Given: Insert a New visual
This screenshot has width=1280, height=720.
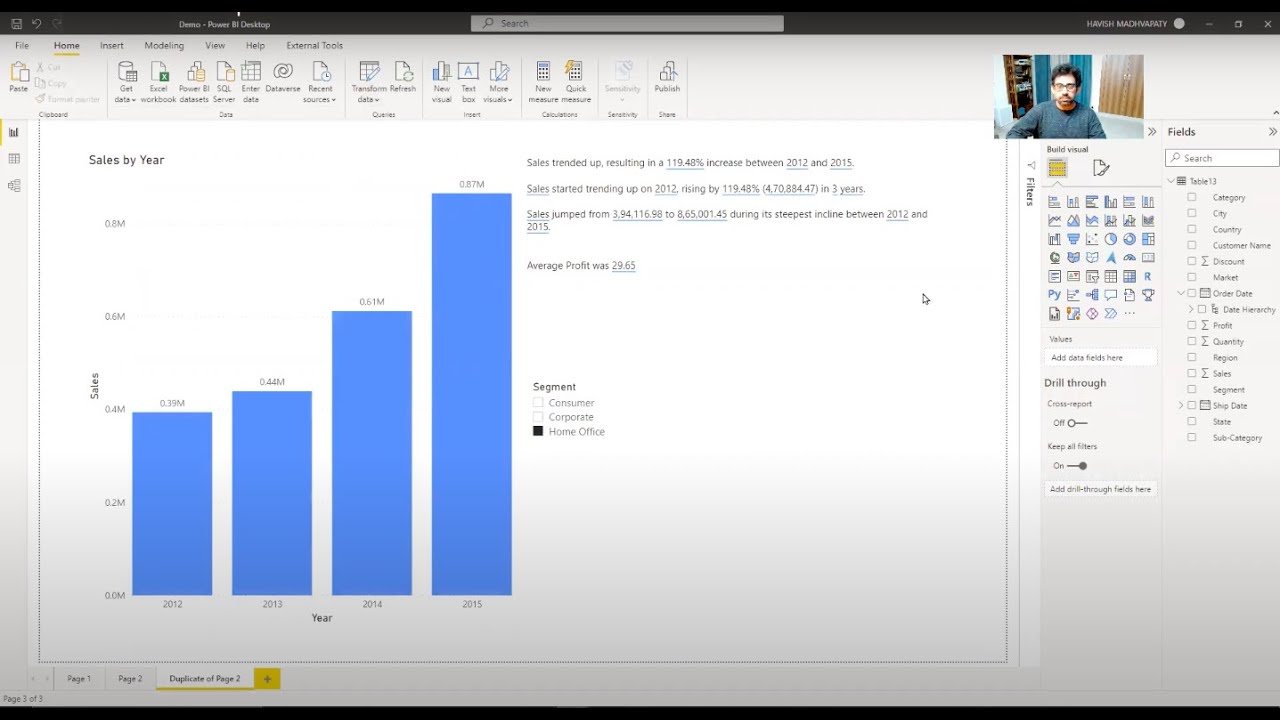Looking at the screenshot, I should click(x=441, y=82).
